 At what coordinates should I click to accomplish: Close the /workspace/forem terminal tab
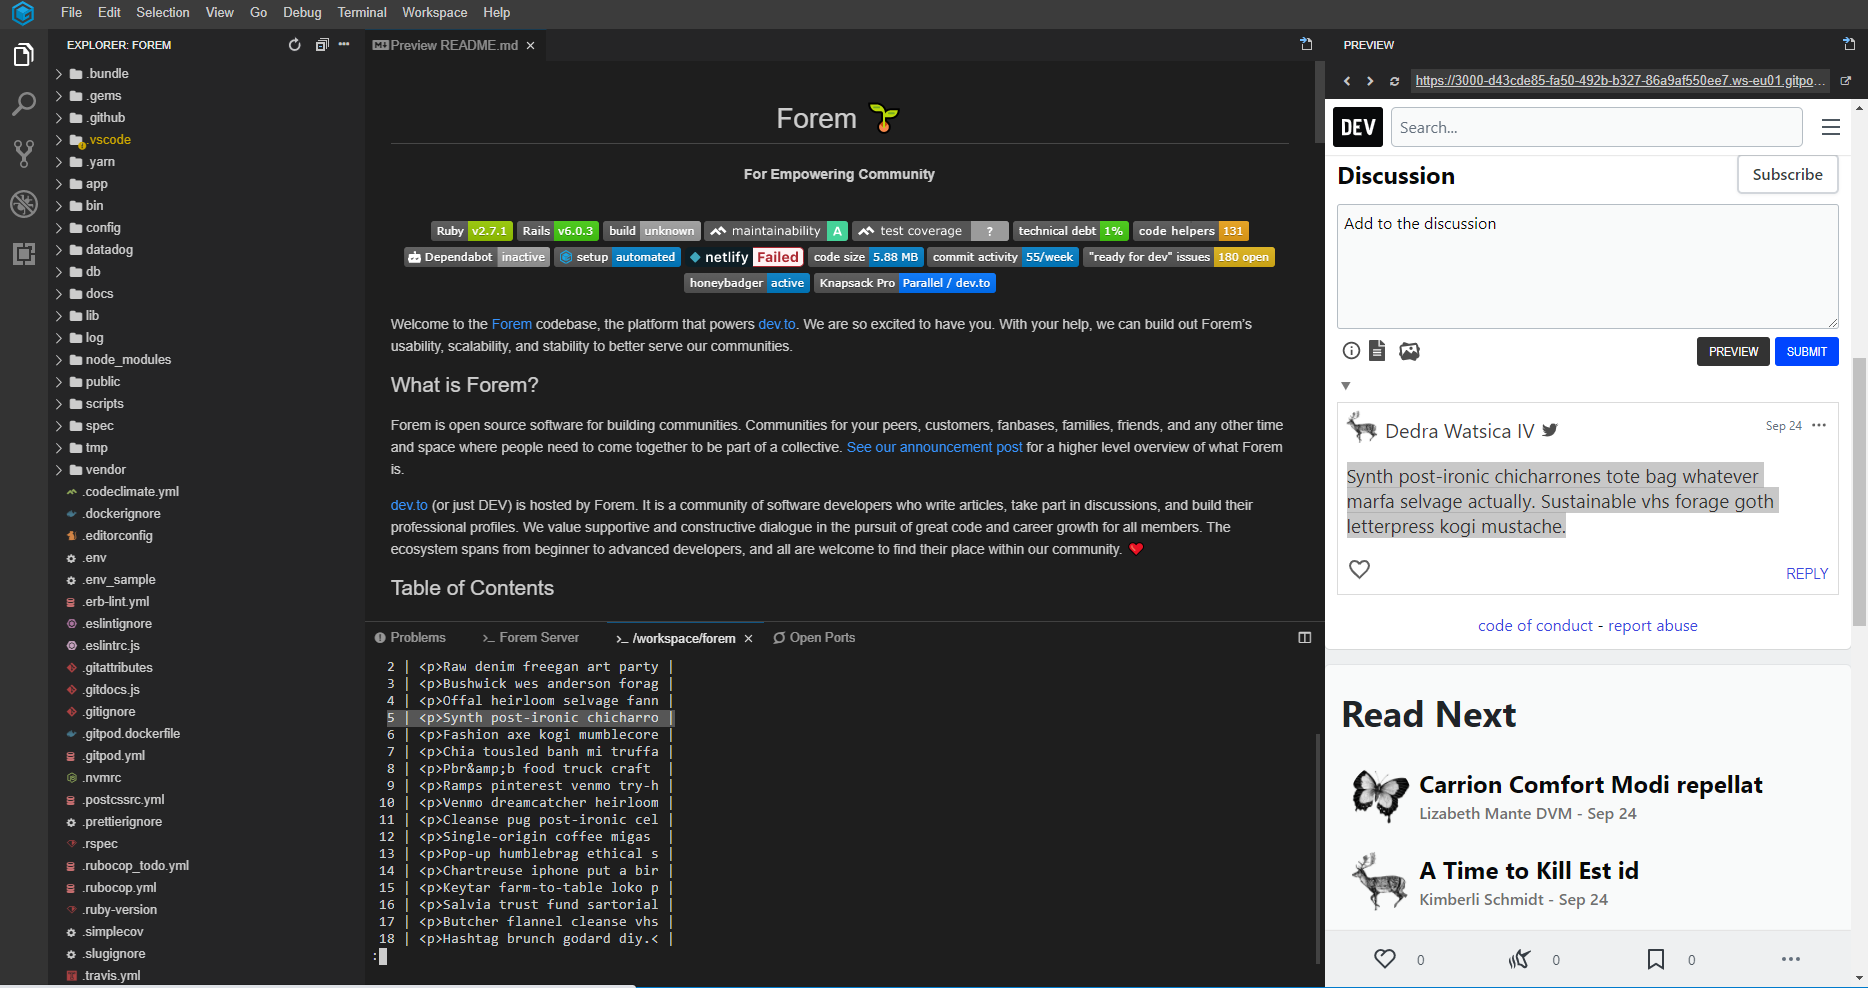pyautogui.click(x=748, y=639)
